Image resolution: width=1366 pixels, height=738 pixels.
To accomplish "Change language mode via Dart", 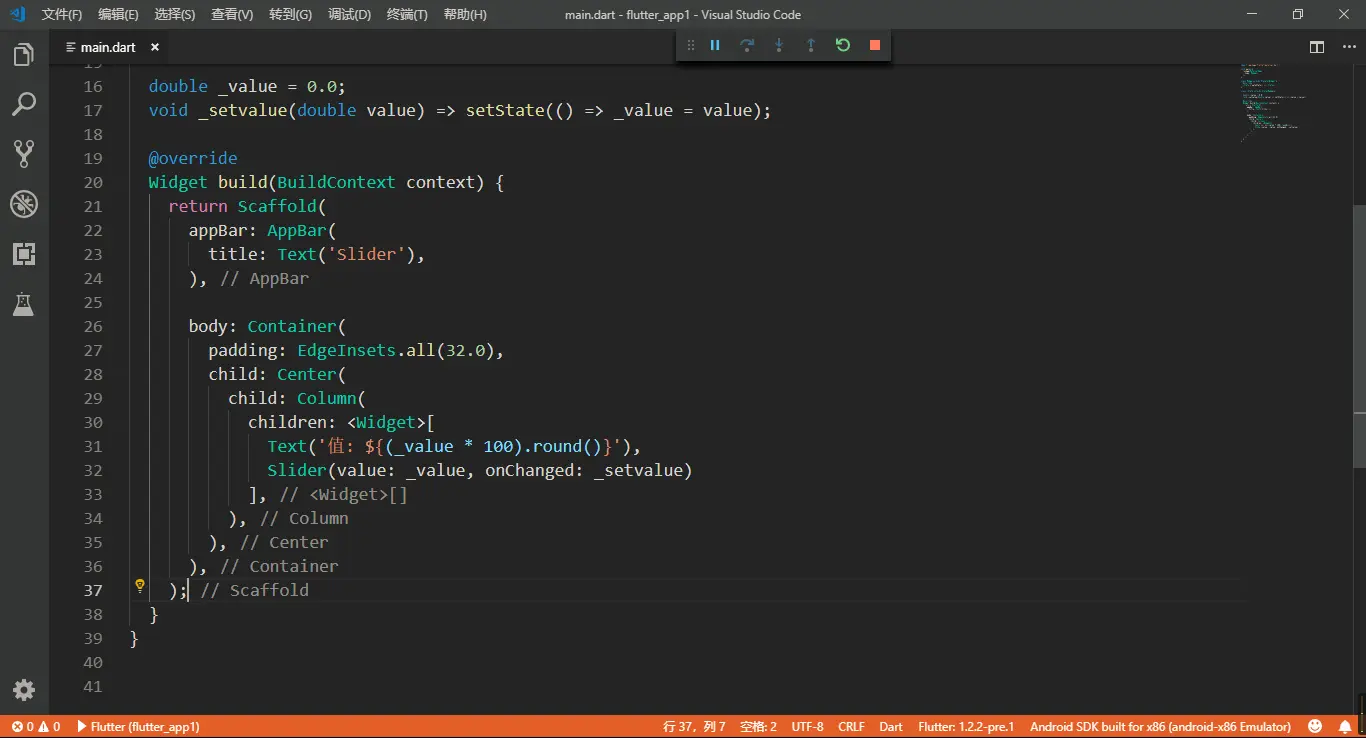I will coord(891,727).
